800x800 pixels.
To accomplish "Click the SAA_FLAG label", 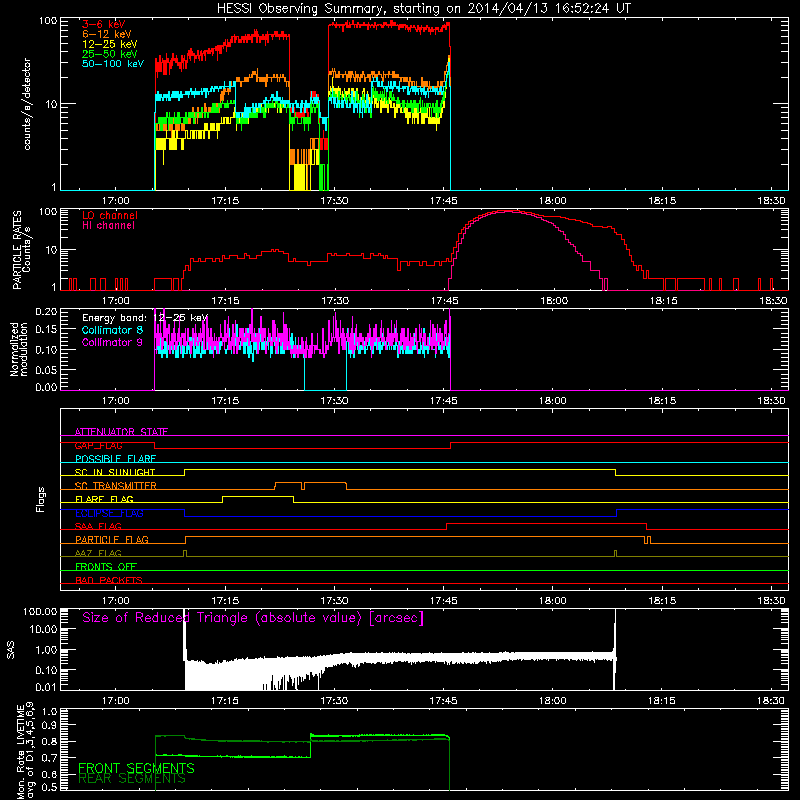I will click(x=98, y=526).
